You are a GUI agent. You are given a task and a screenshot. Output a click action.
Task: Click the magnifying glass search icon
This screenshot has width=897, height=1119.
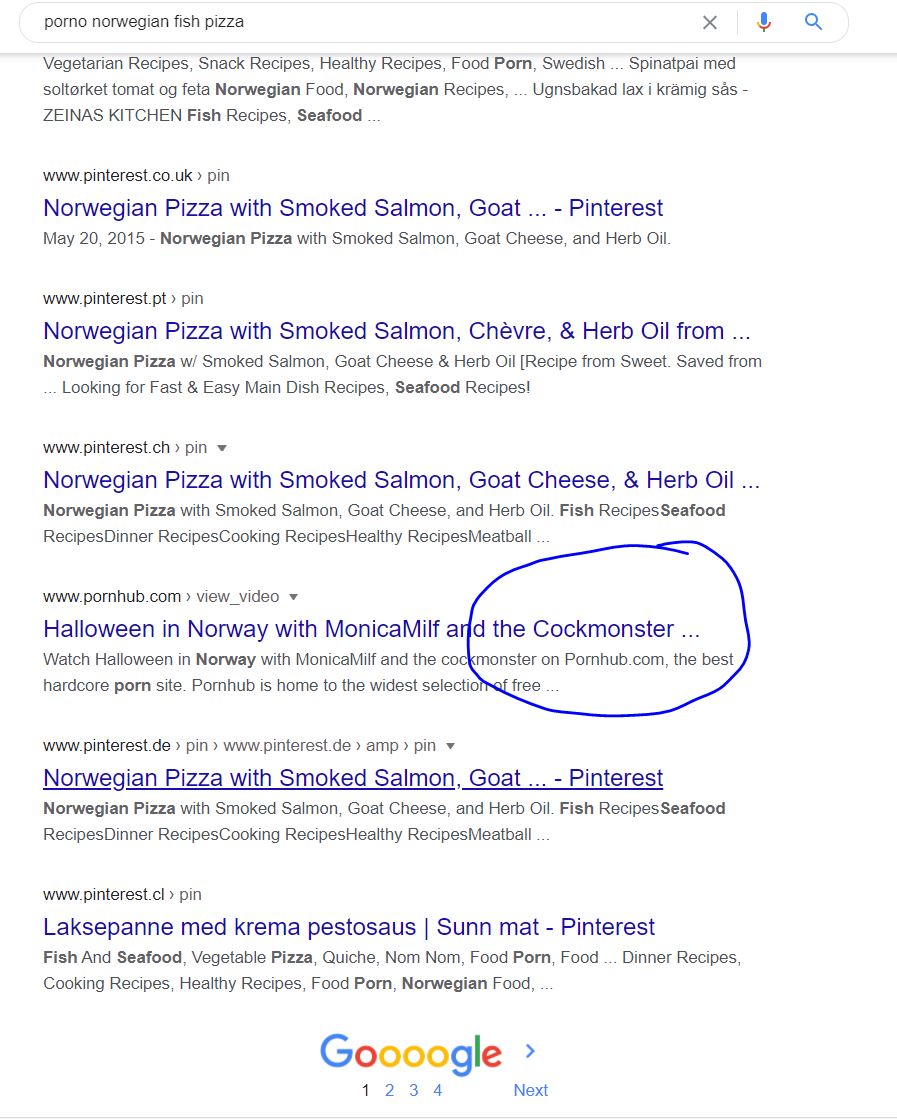pyautogui.click(x=814, y=21)
